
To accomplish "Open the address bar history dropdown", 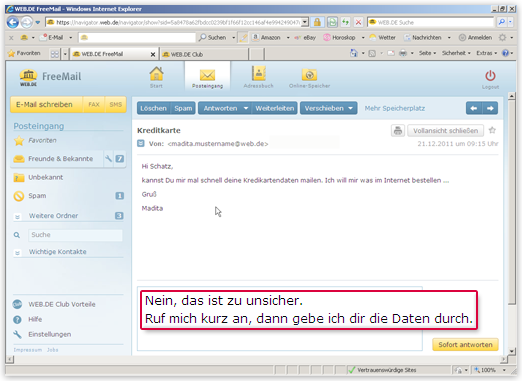I will pyautogui.click(x=305, y=22).
